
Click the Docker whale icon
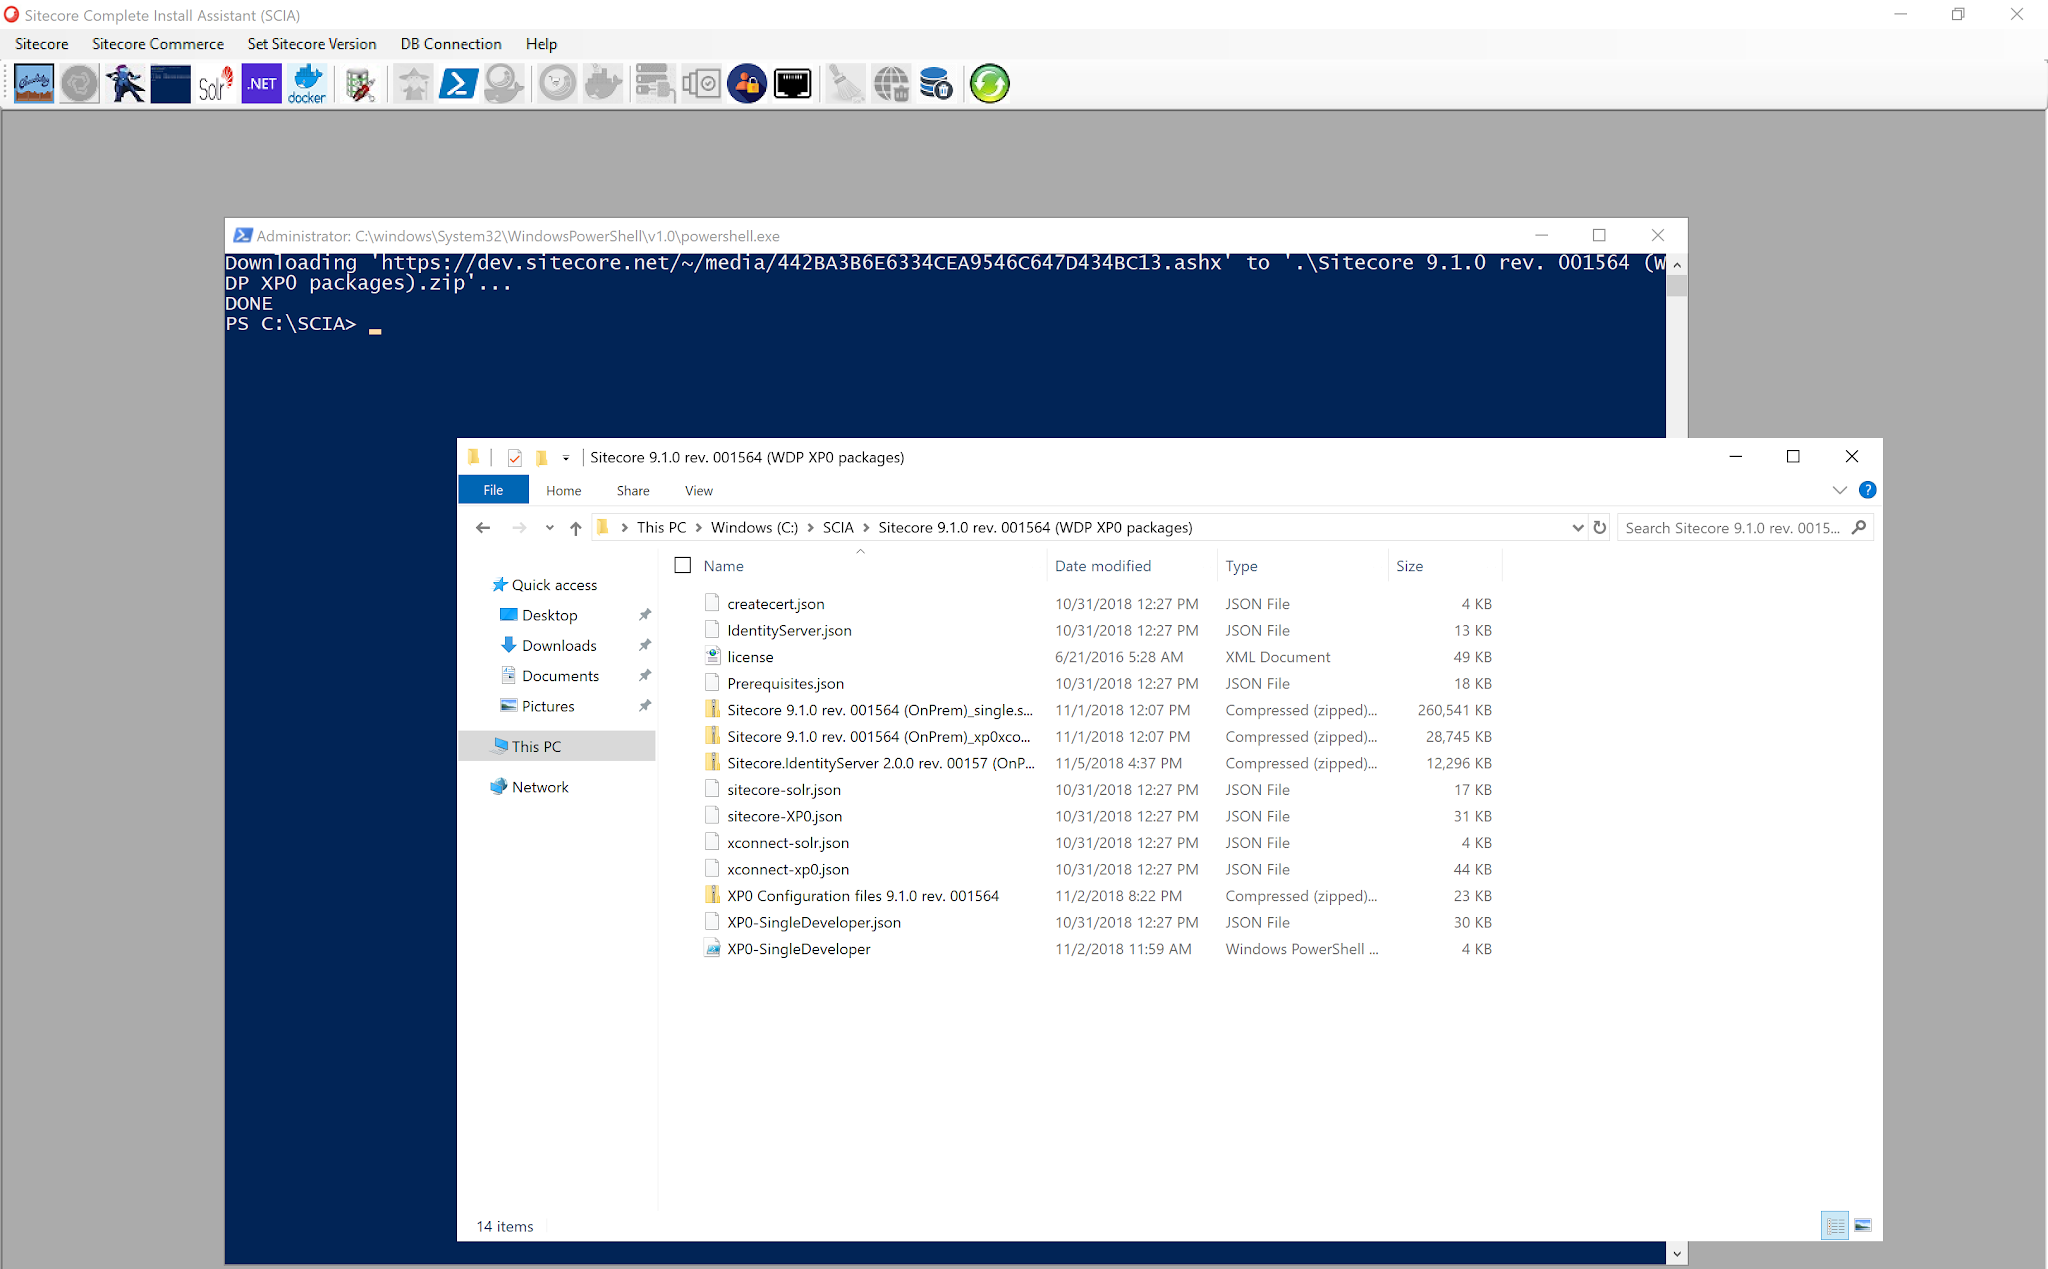307,84
